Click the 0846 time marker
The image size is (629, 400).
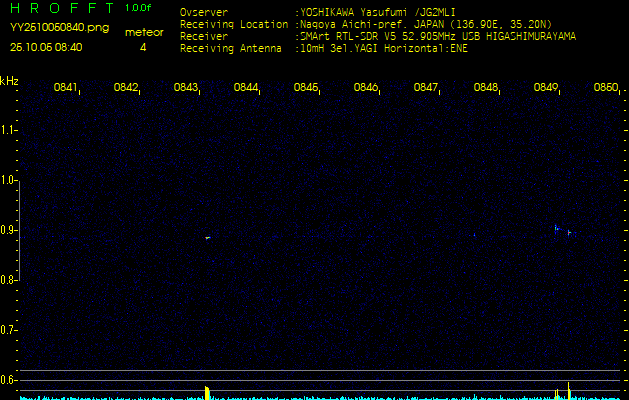365,87
